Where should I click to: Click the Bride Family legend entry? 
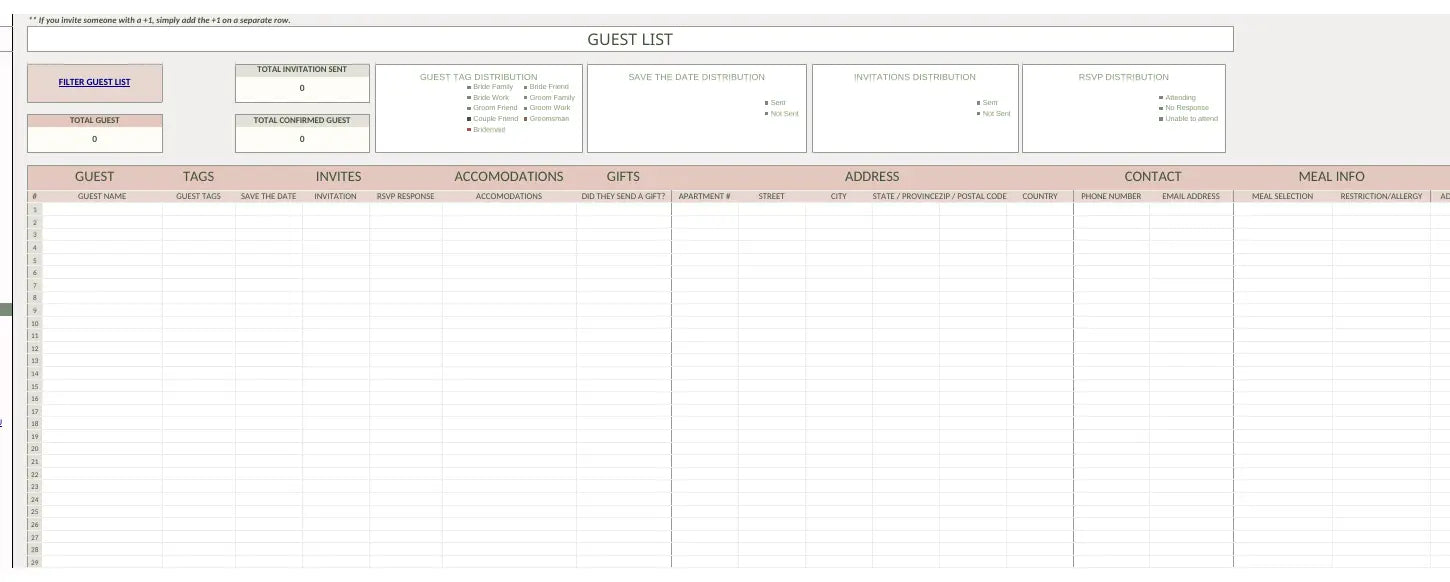point(490,87)
